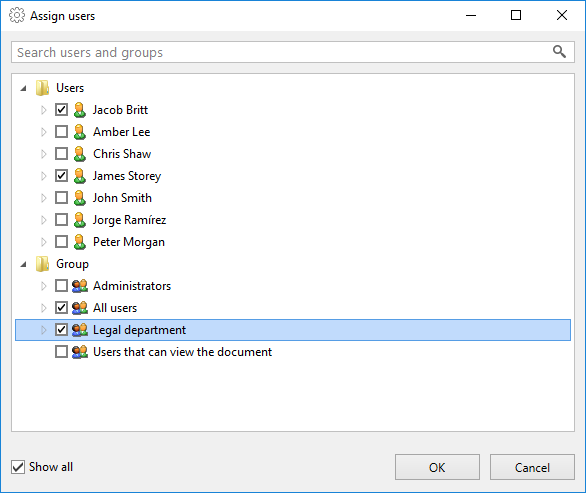Click the Administrators group icon

point(80,286)
